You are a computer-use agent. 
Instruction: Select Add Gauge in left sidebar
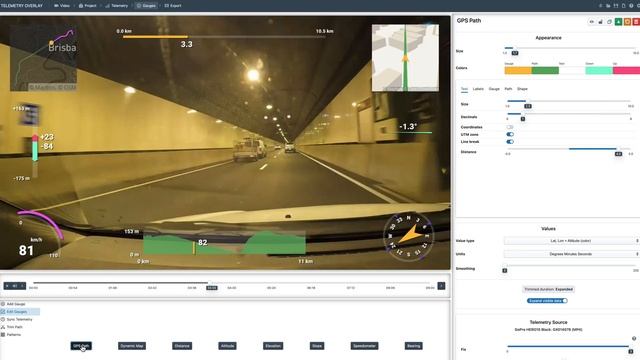coord(16,304)
